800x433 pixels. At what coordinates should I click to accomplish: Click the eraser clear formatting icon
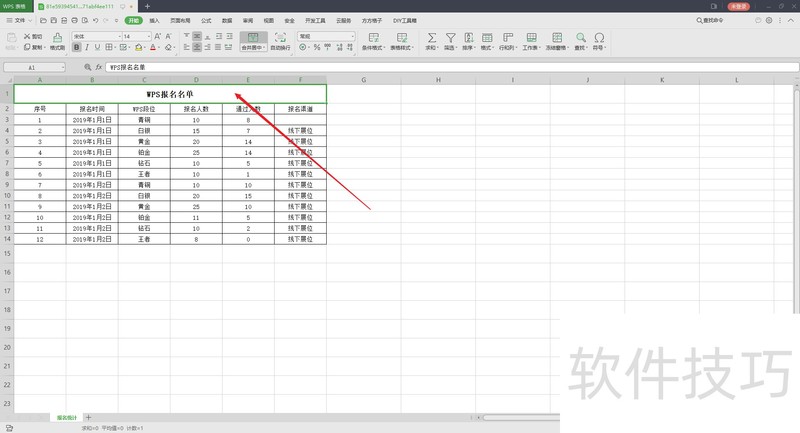tap(168, 47)
